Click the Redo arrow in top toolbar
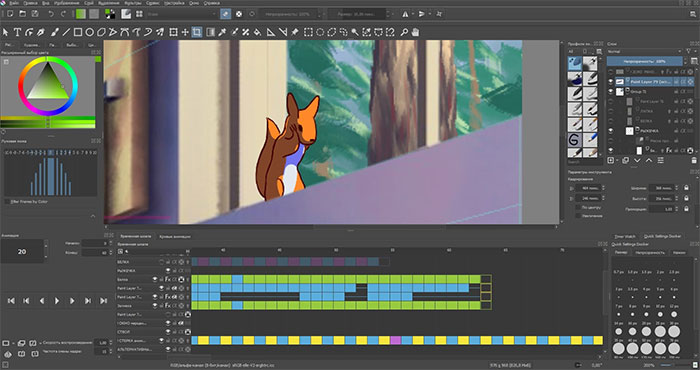Image resolution: width=700 pixels, height=370 pixels. coord(63,14)
